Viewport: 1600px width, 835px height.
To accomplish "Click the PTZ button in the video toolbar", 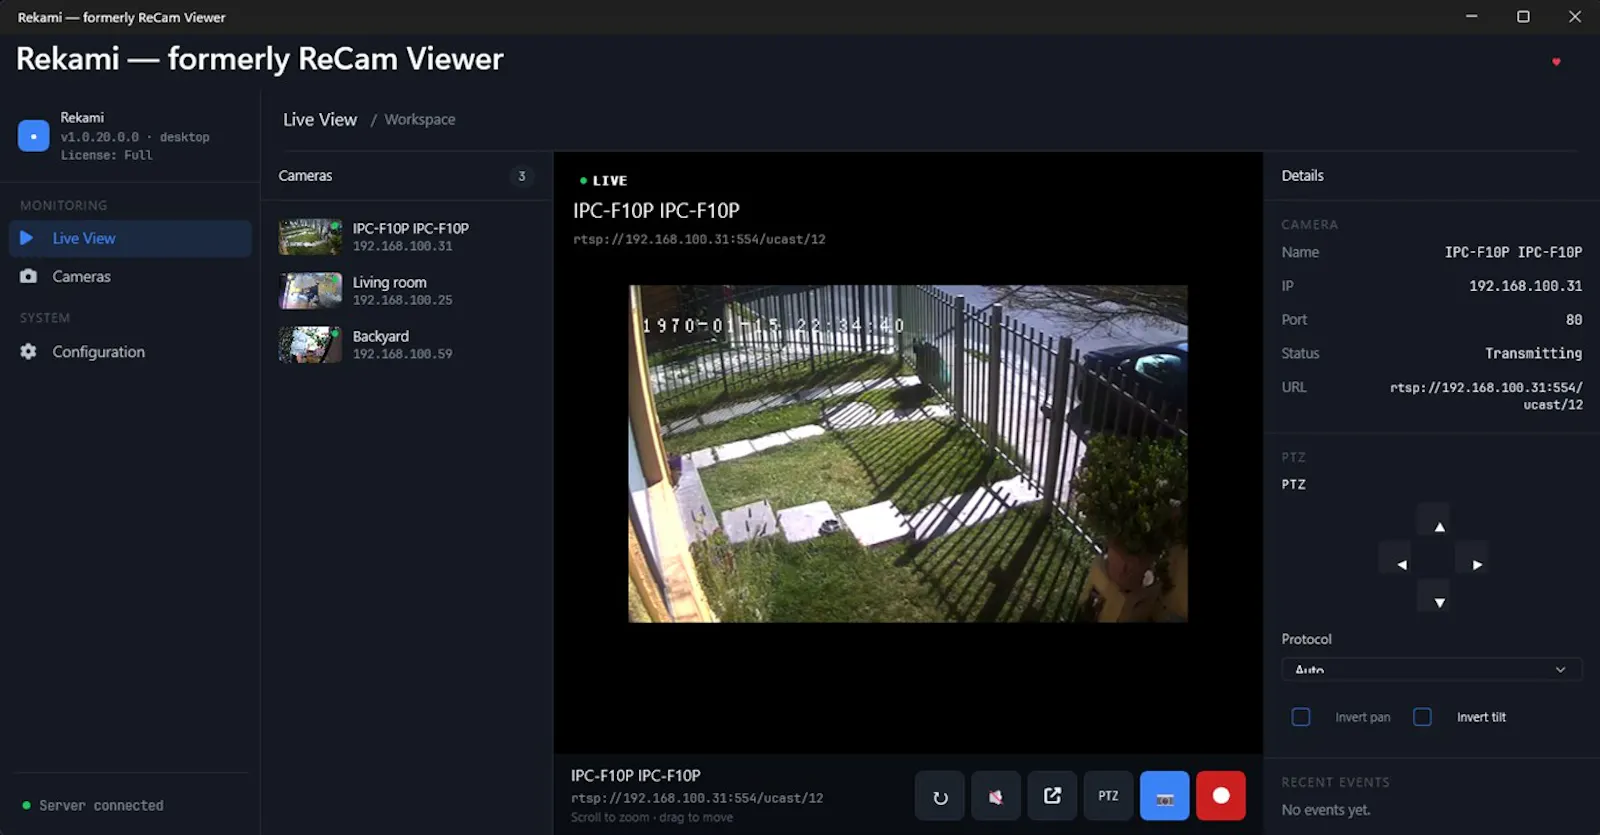I will tap(1108, 796).
